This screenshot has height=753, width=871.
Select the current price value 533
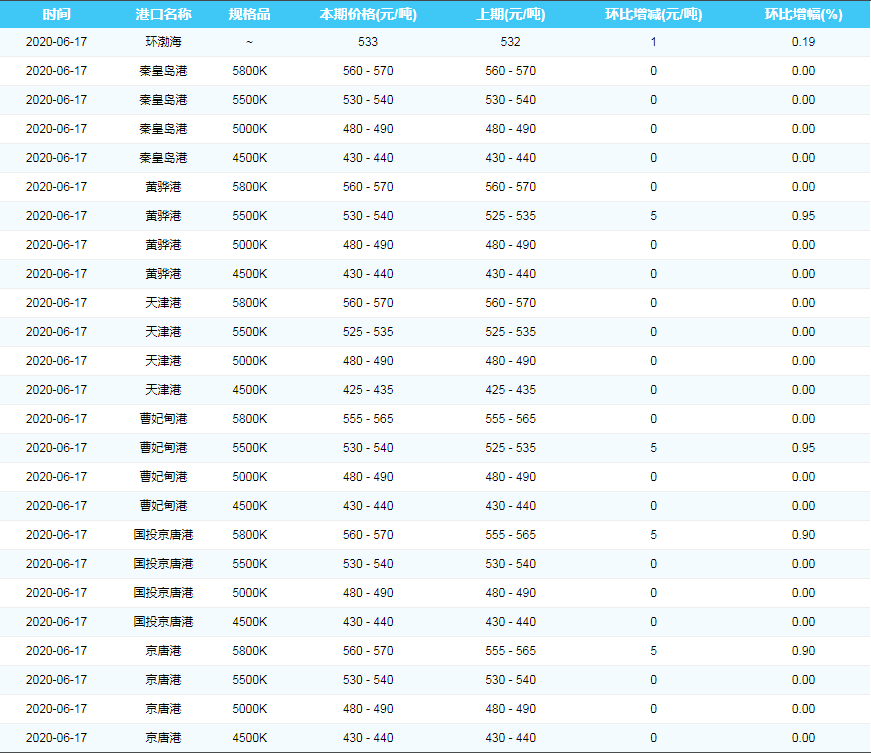[368, 42]
